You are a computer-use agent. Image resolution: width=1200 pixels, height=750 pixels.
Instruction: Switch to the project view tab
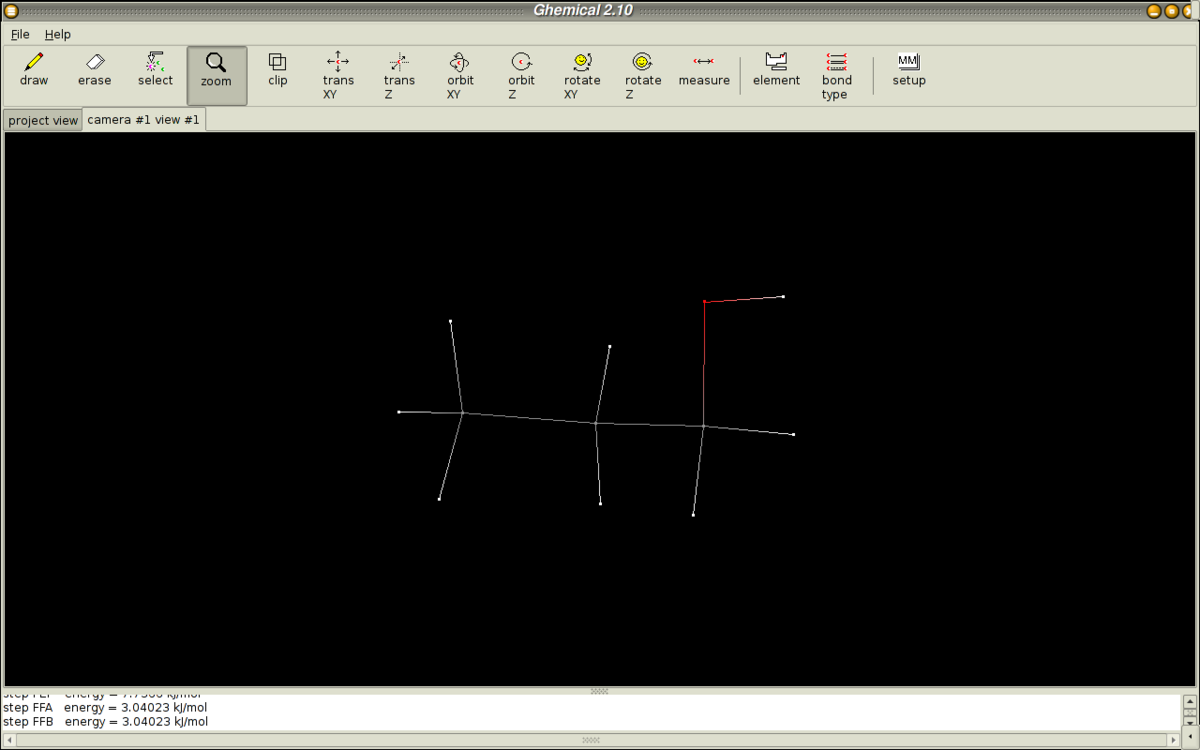coord(43,120)
